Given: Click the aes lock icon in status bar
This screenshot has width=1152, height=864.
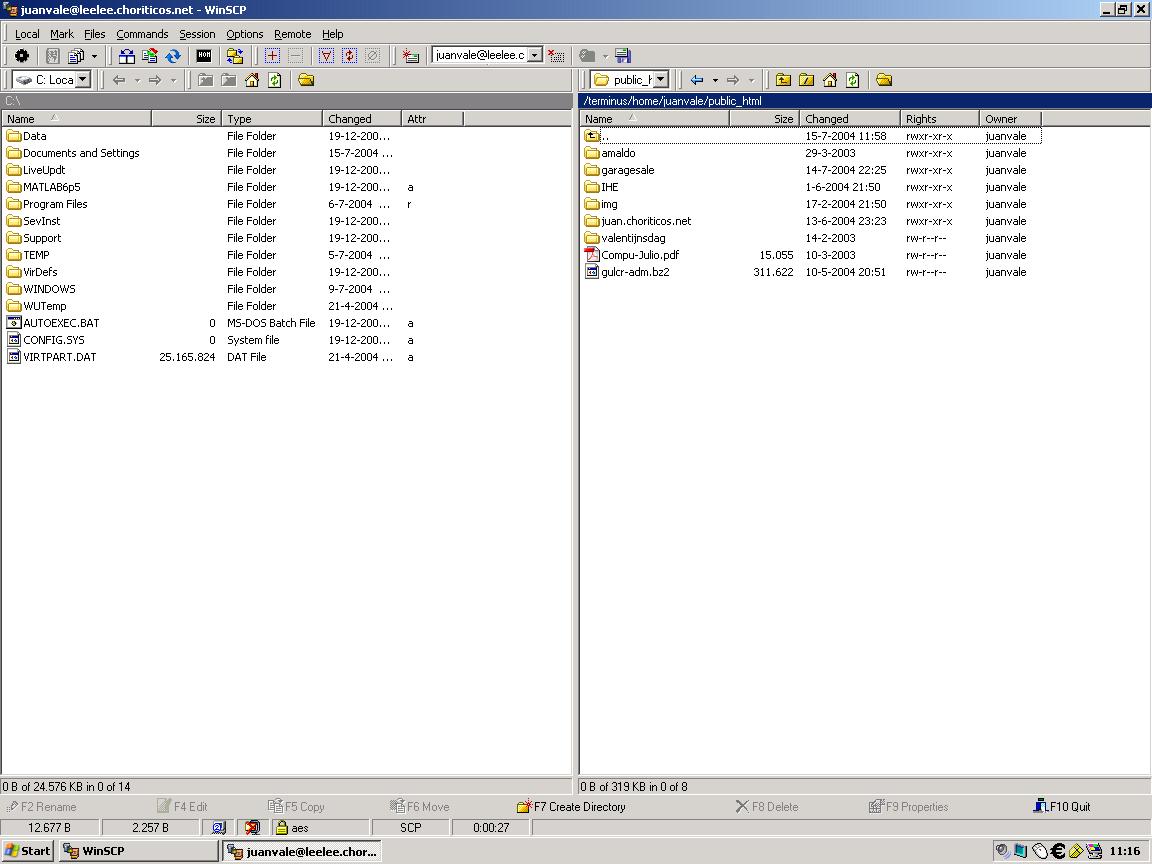Looking at the screenshot, I should pos(281,828).
